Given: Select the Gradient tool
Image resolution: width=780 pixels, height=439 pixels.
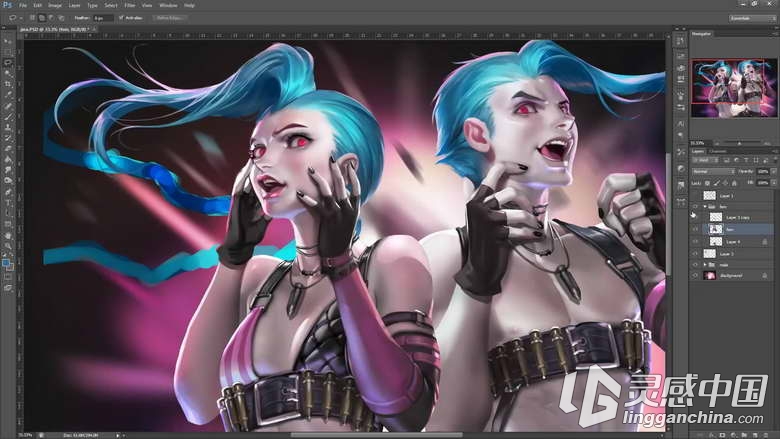Looking at the screenshot, I should point(8,159).
